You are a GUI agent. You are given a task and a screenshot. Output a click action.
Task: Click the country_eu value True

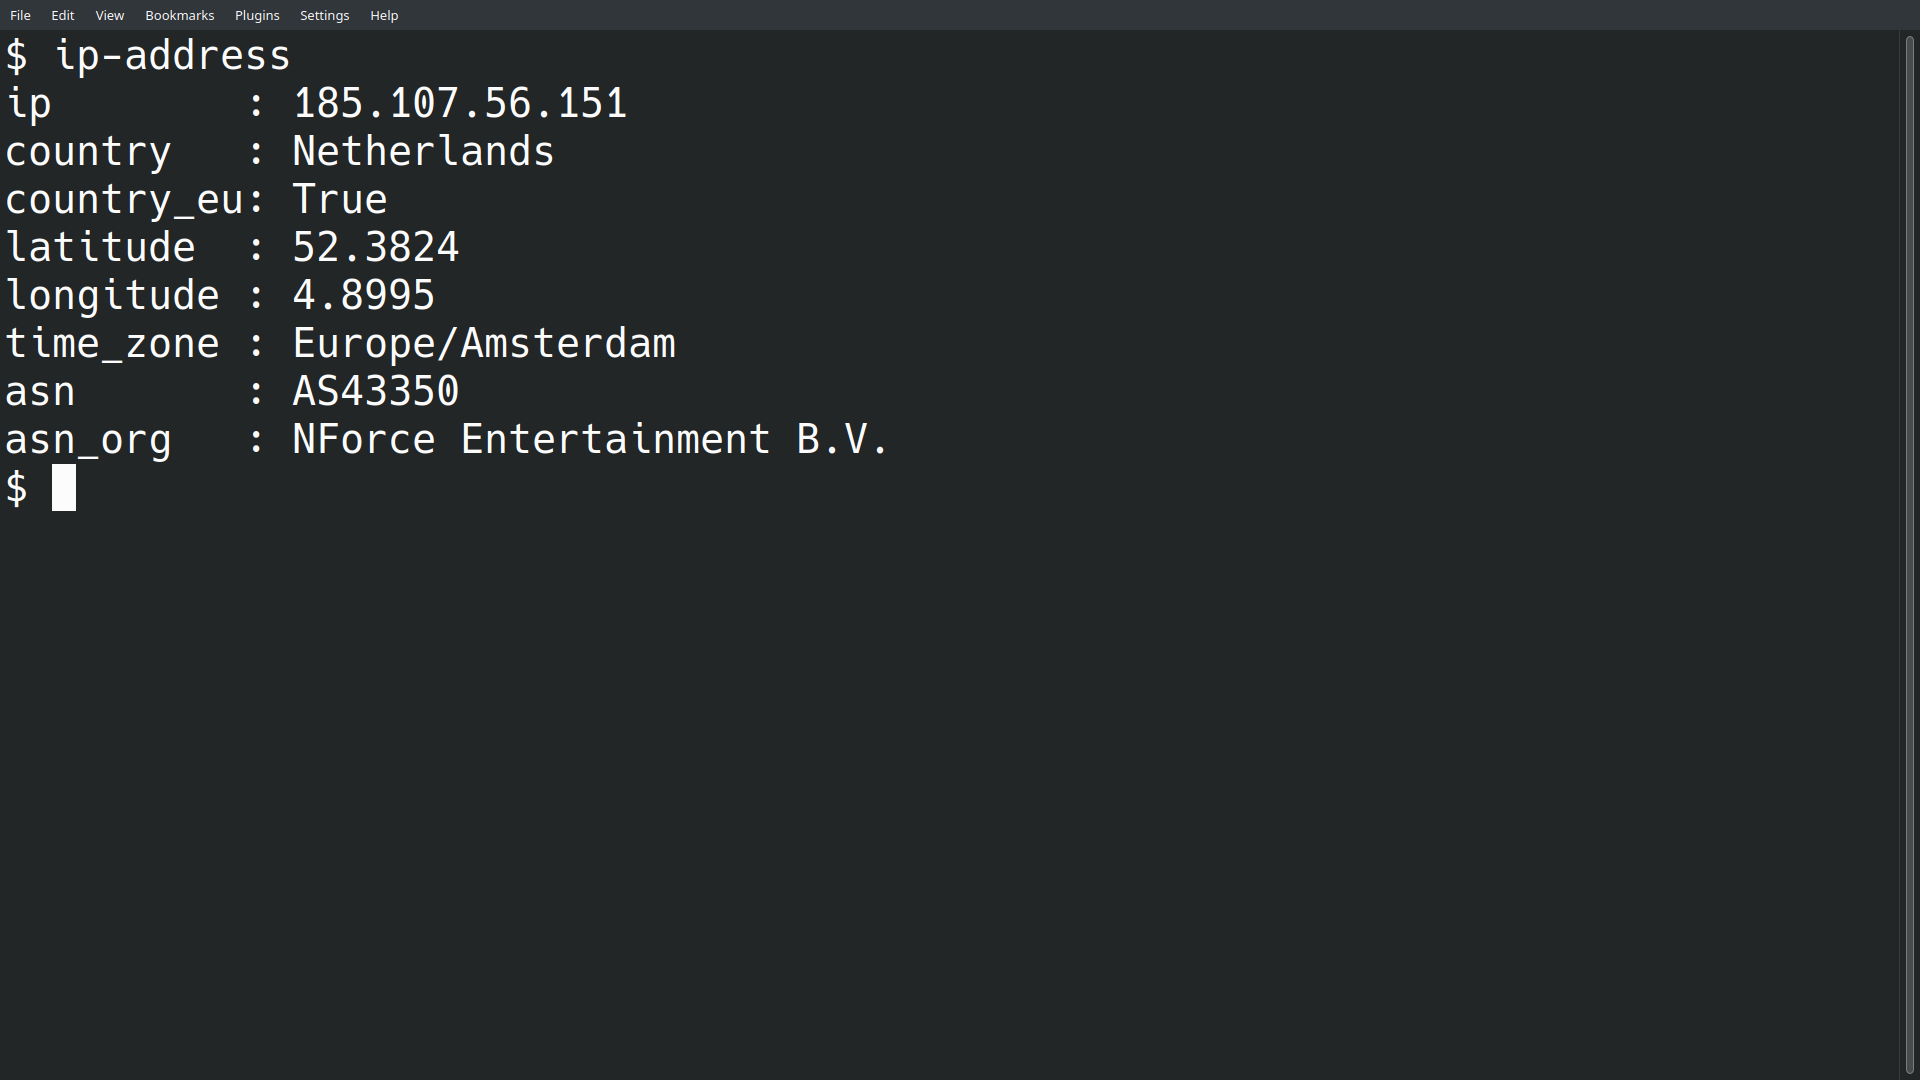tap(339, 199)
